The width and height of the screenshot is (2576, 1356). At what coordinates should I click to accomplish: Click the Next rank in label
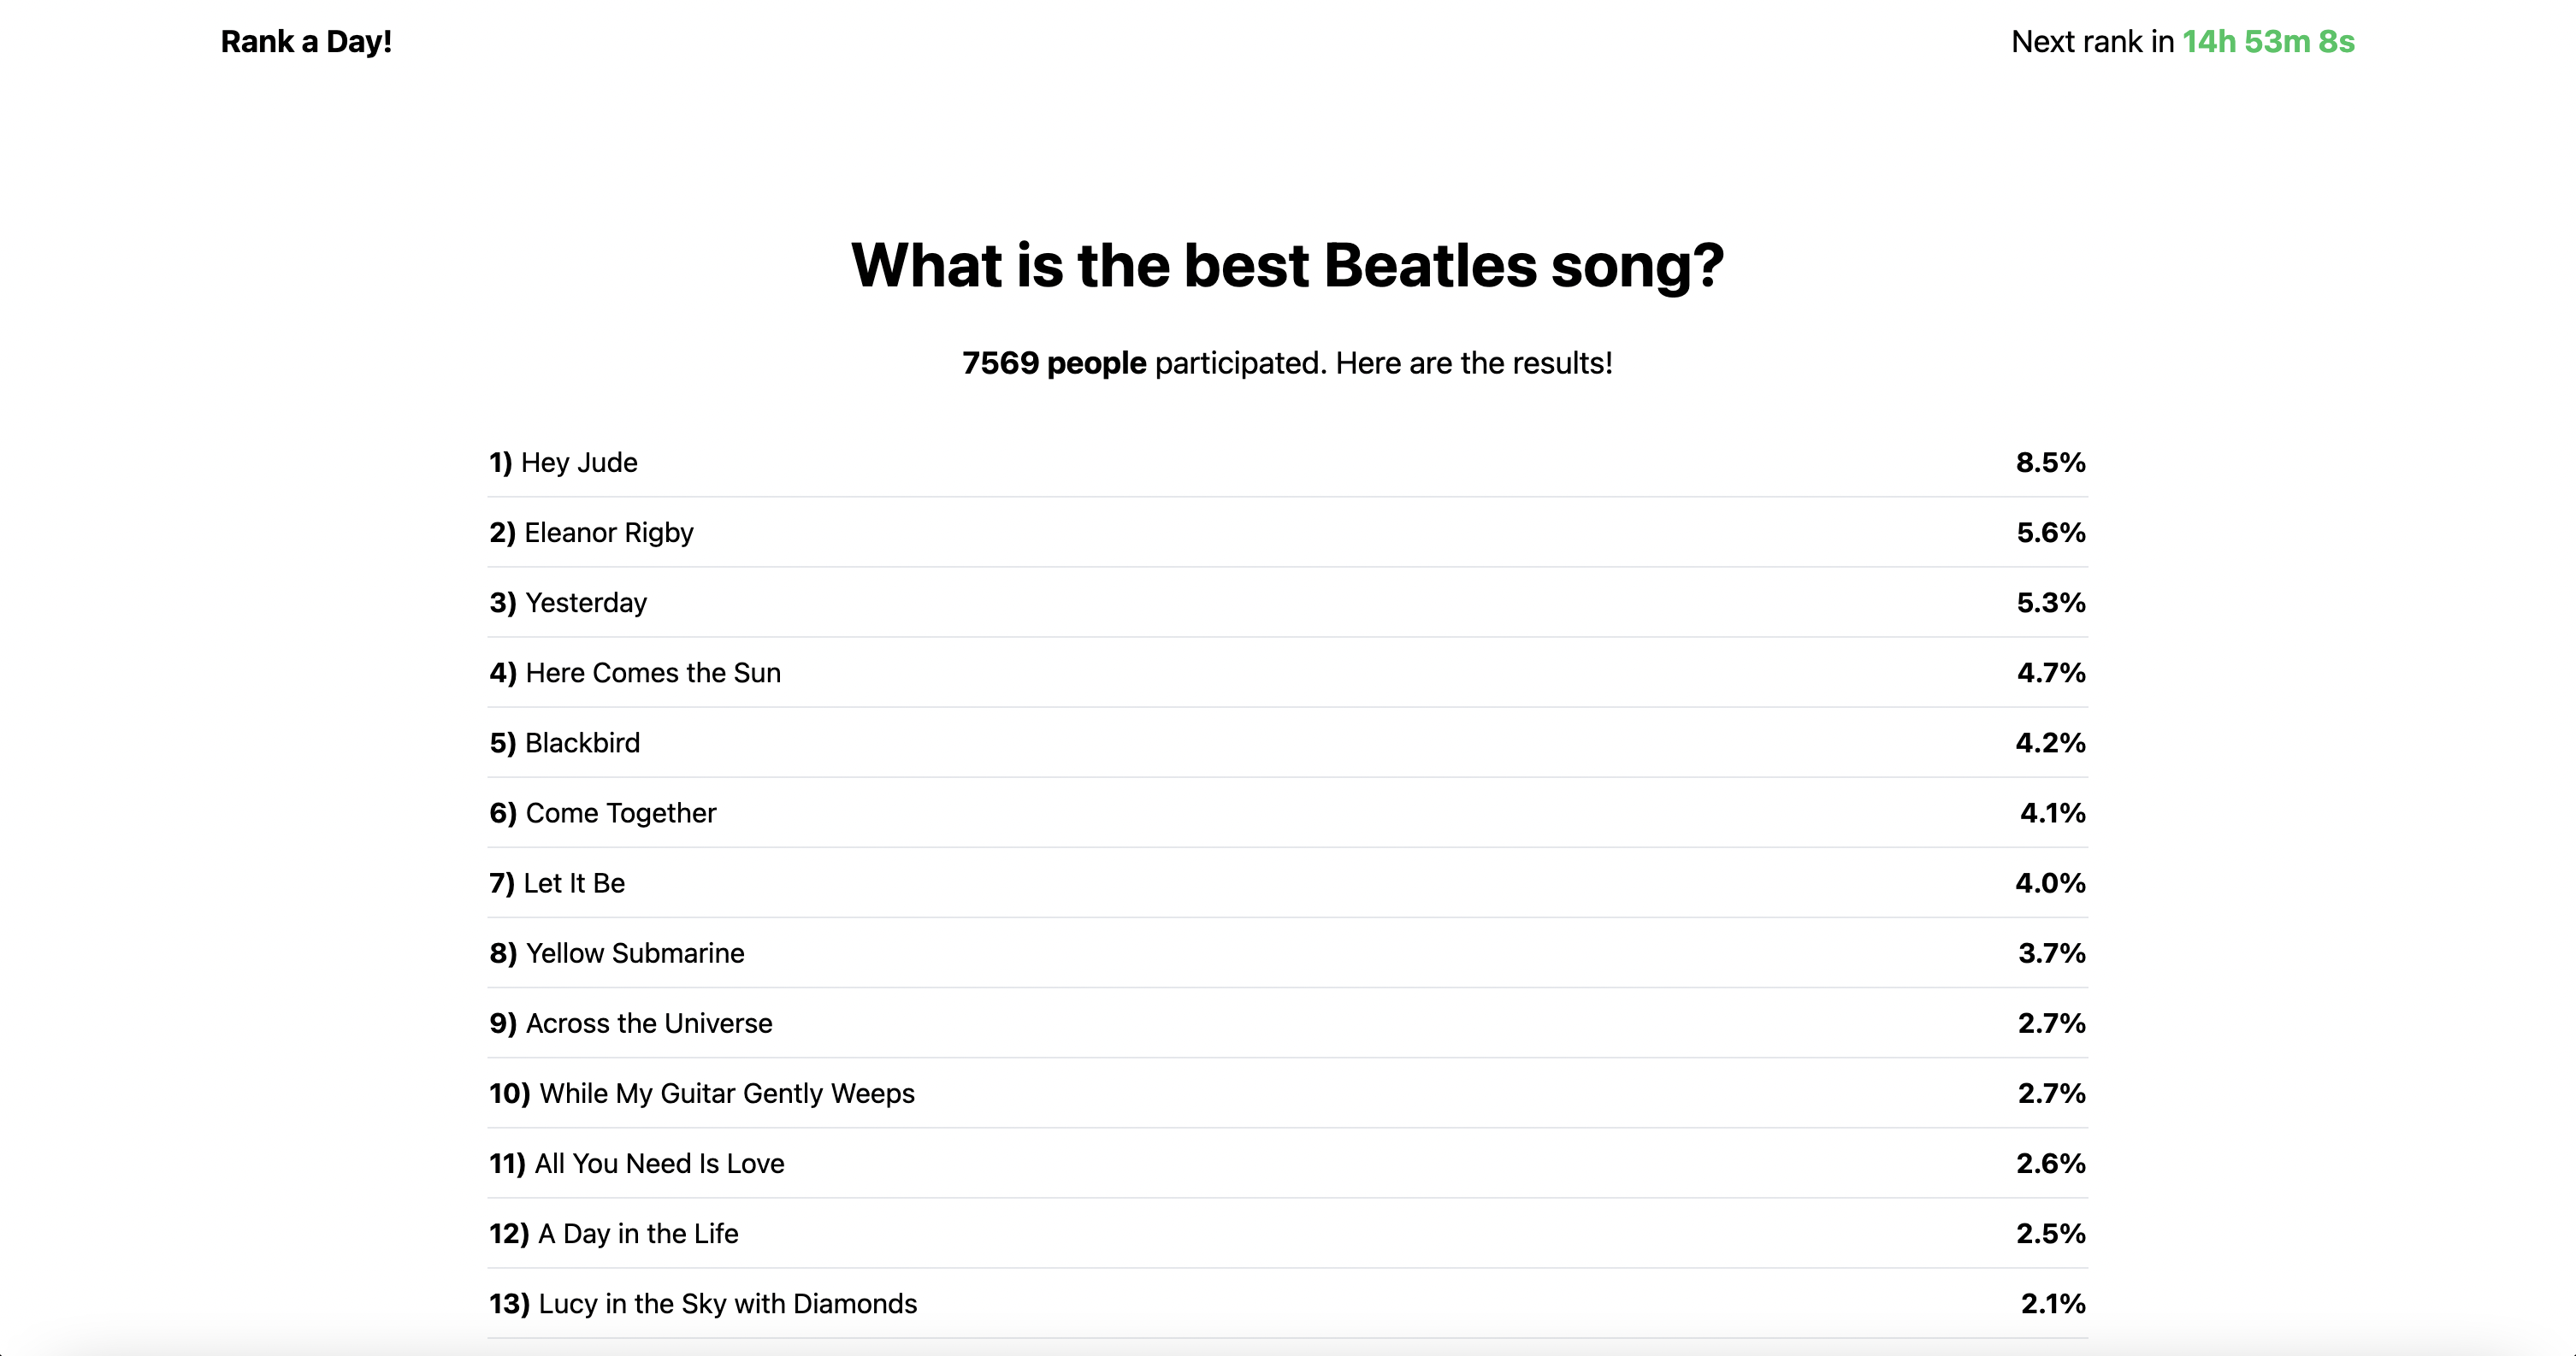point(2092,42)
